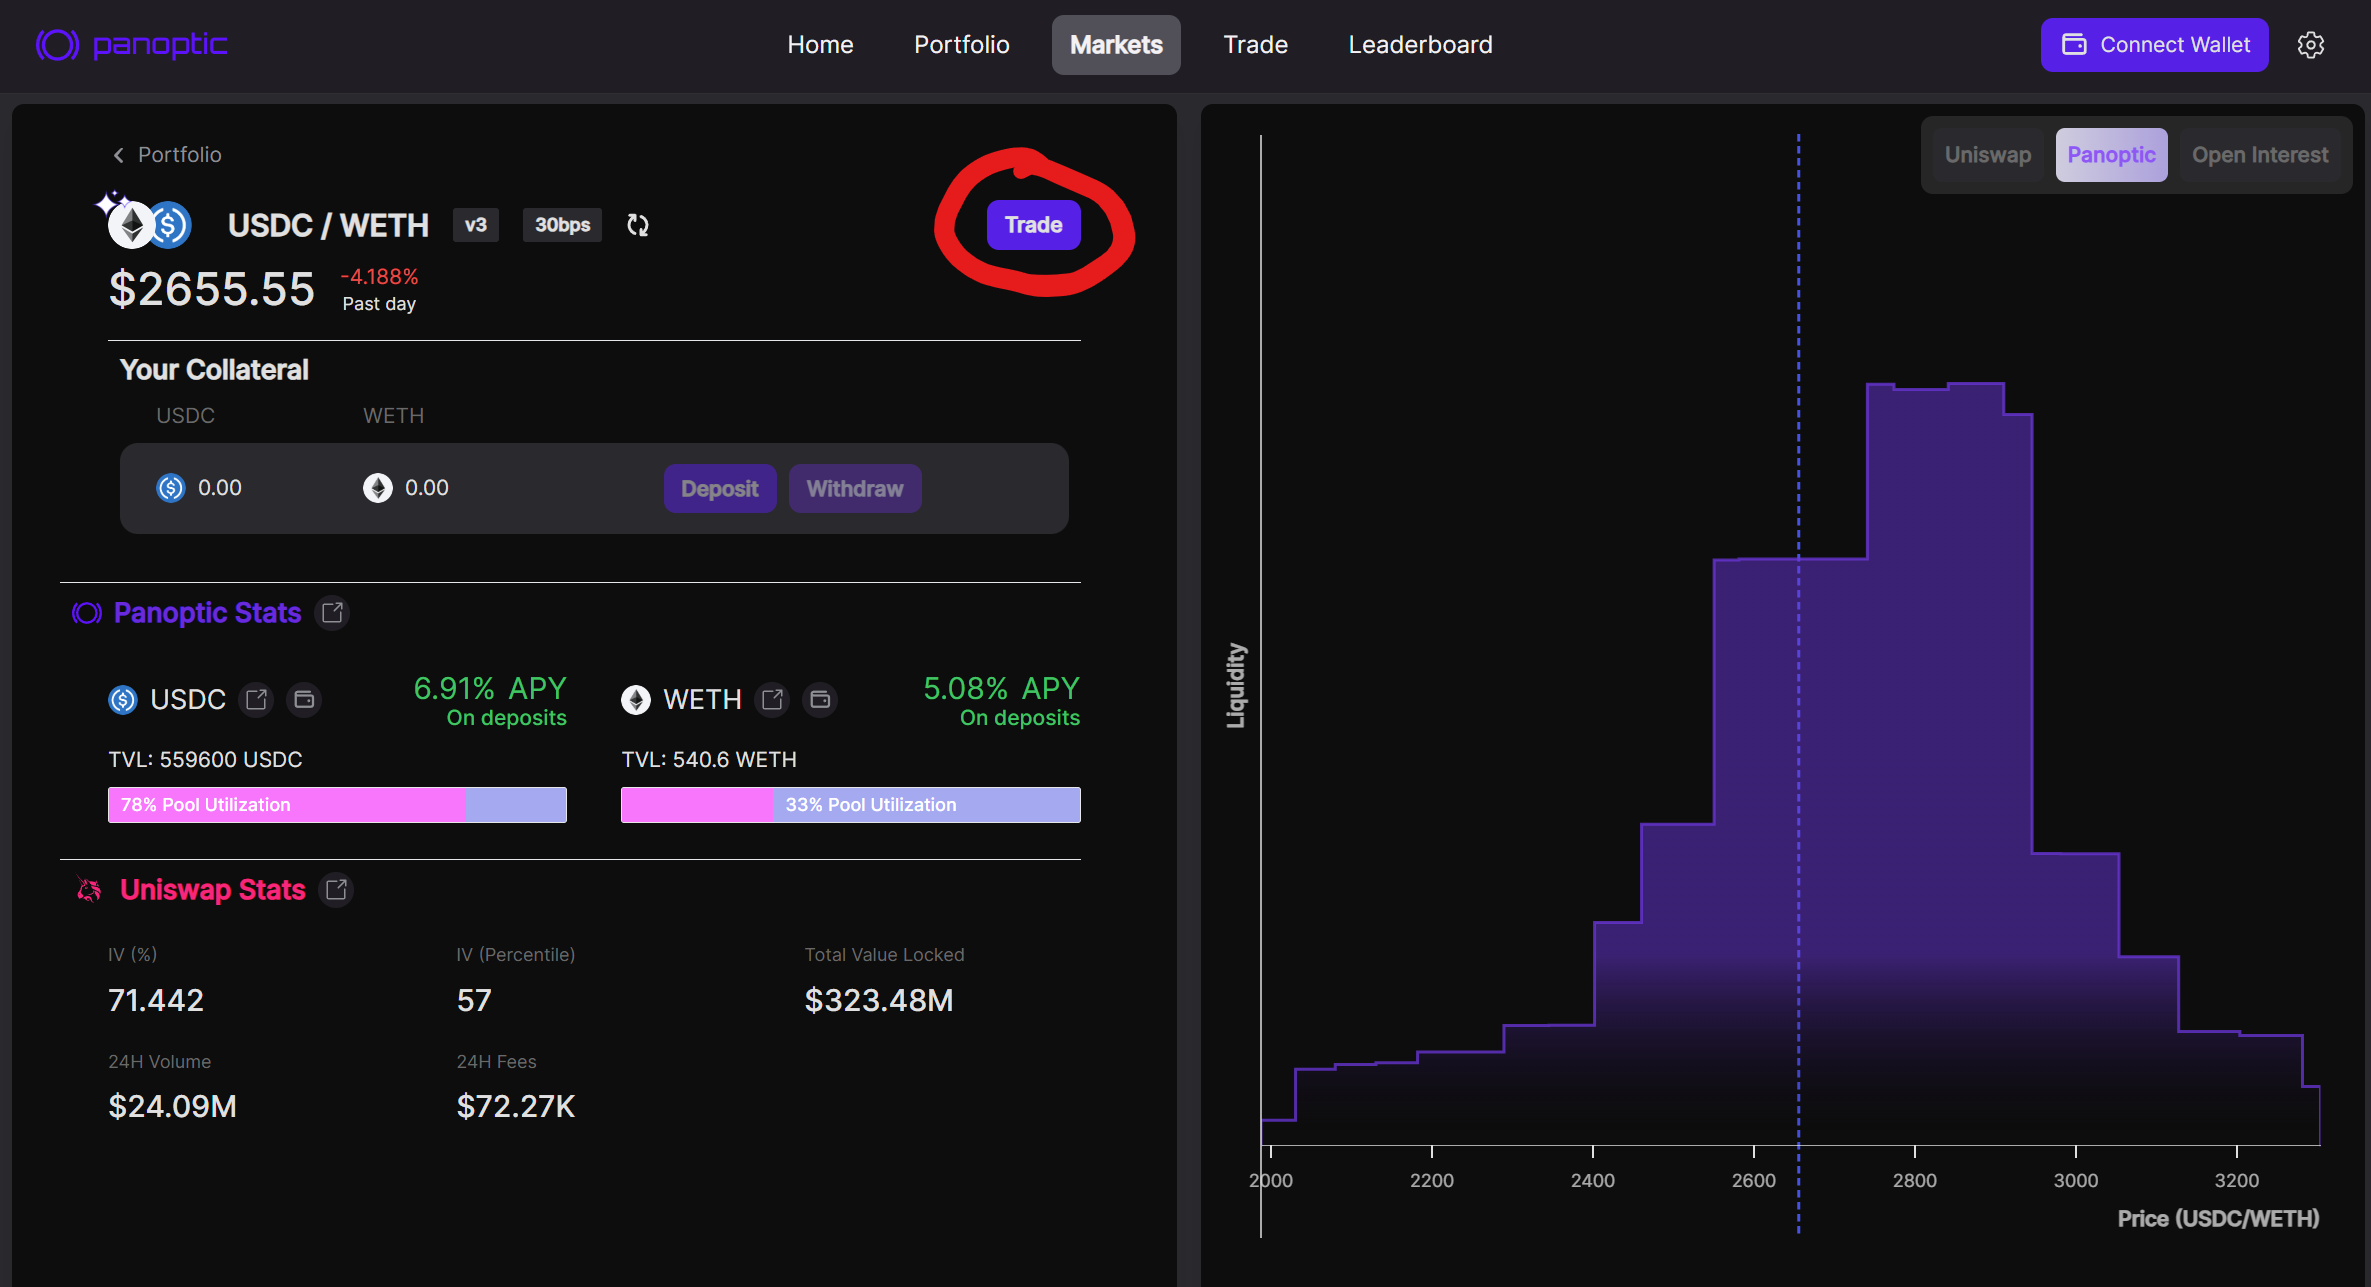Switch chart to Open Interest

coord(2259,155)
